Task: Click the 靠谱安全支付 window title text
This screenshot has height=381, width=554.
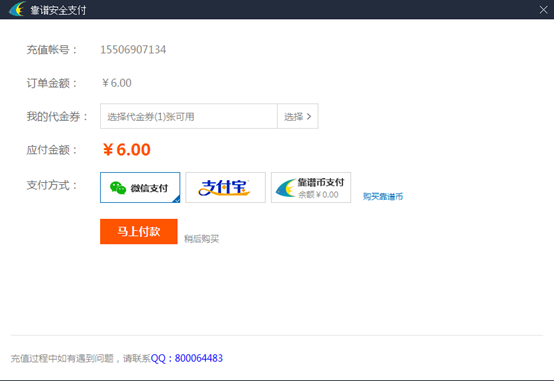Action: pyautogui.click(x=58, y=10)
